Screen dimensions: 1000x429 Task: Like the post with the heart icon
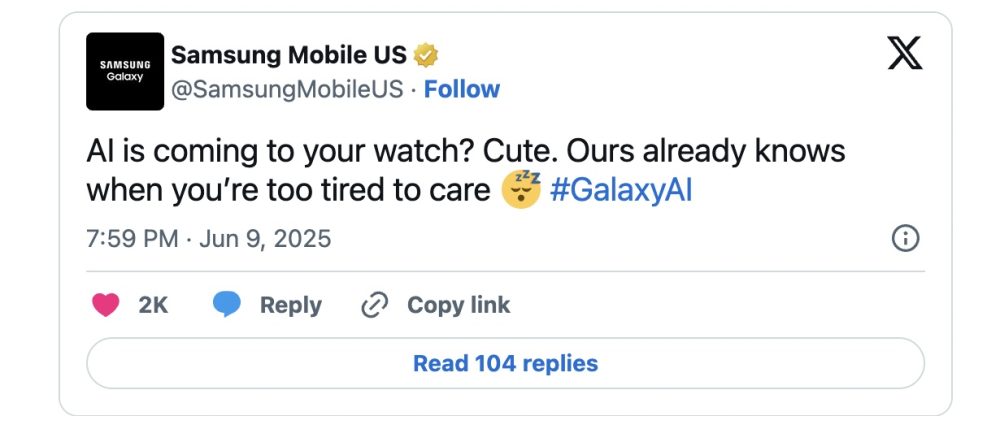(106, 305)
